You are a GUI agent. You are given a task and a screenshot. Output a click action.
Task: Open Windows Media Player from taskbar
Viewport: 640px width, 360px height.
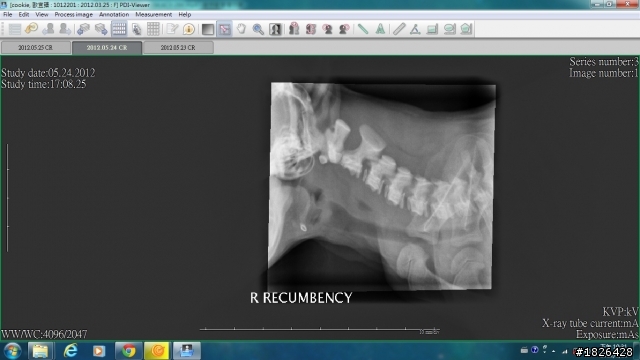tap(99, 351)
